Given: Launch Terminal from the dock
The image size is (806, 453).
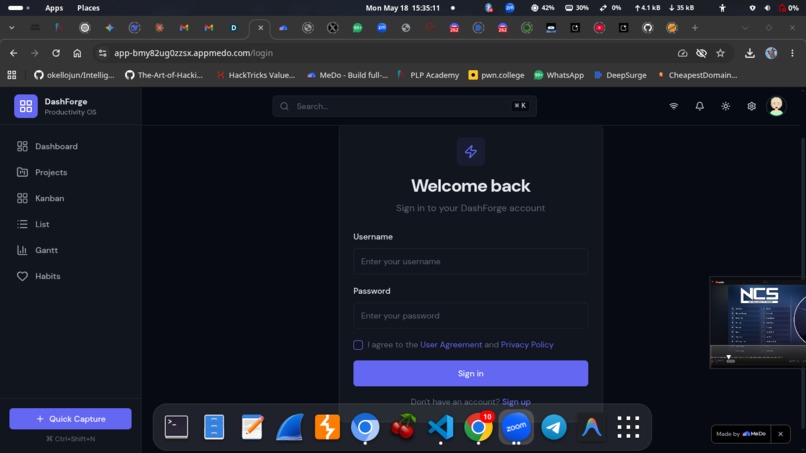Looking at the screenshot, I should point(176,427).
